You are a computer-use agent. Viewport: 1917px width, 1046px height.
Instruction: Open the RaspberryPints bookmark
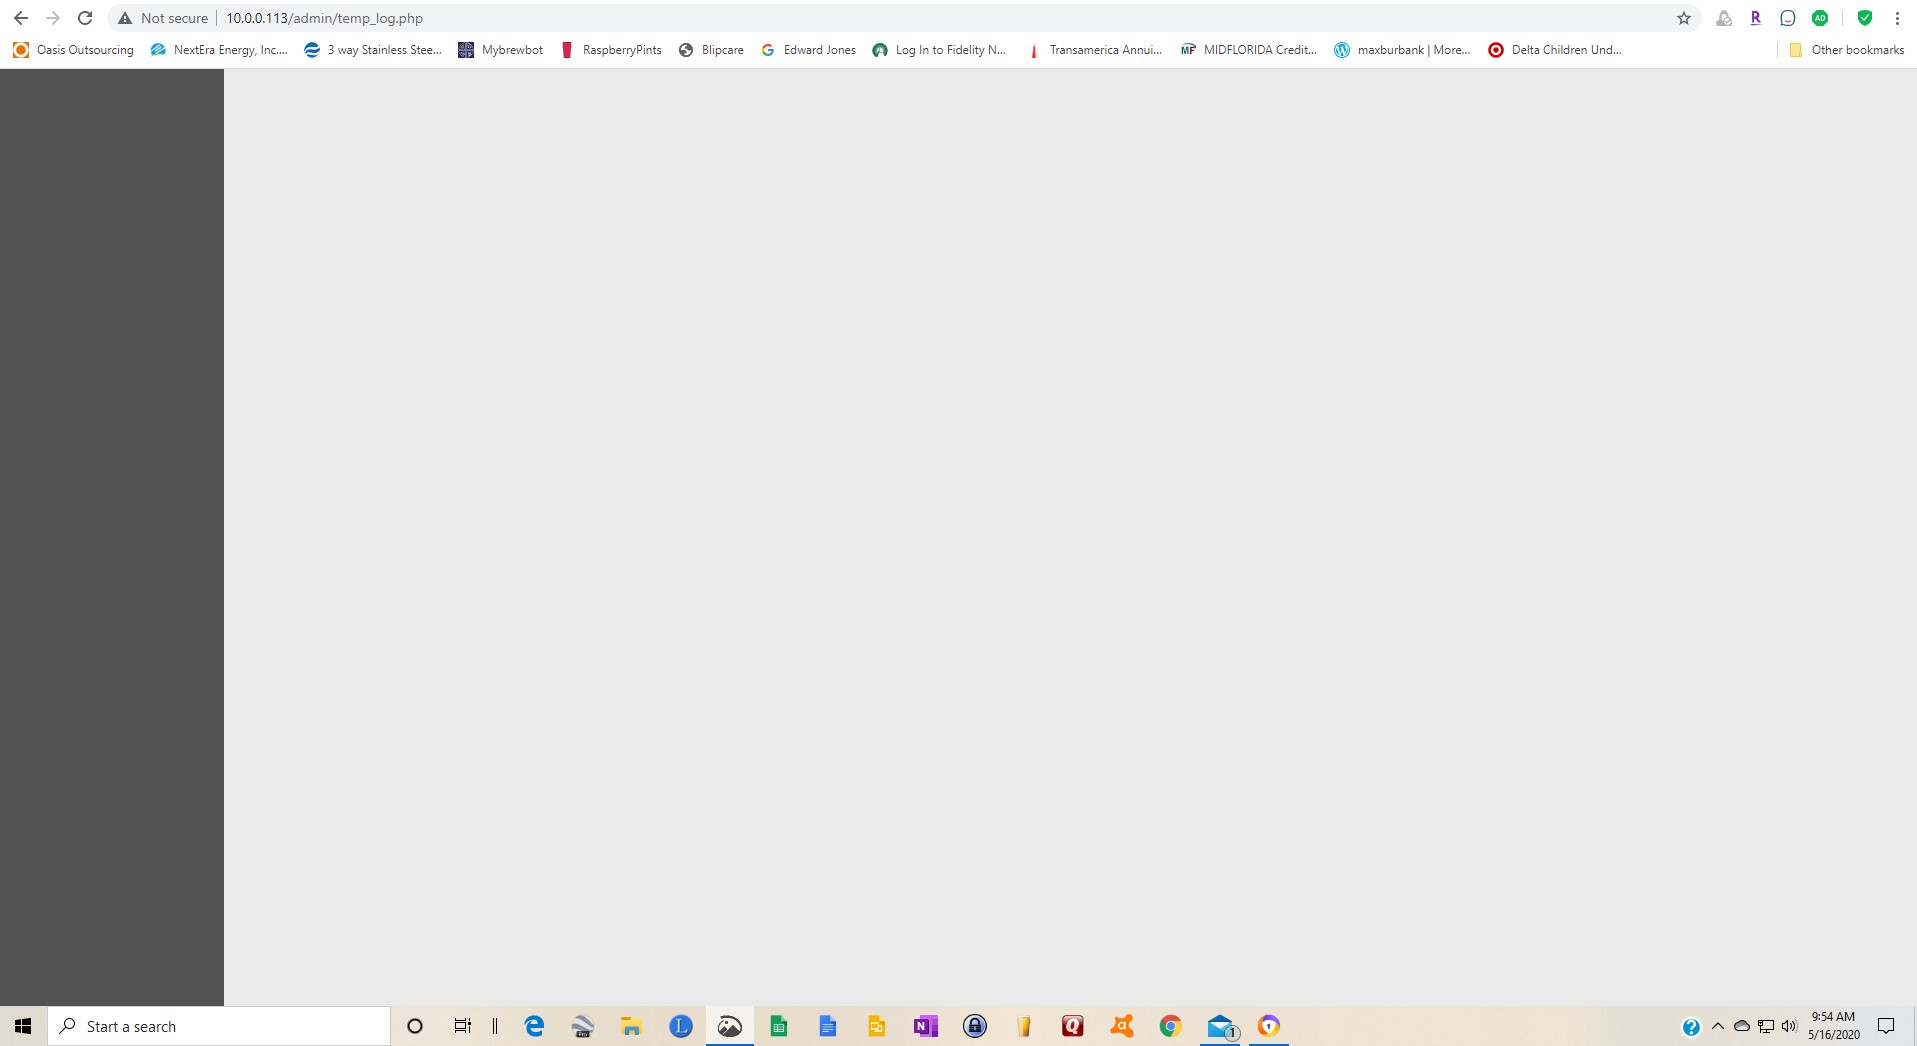pos(611,50)
